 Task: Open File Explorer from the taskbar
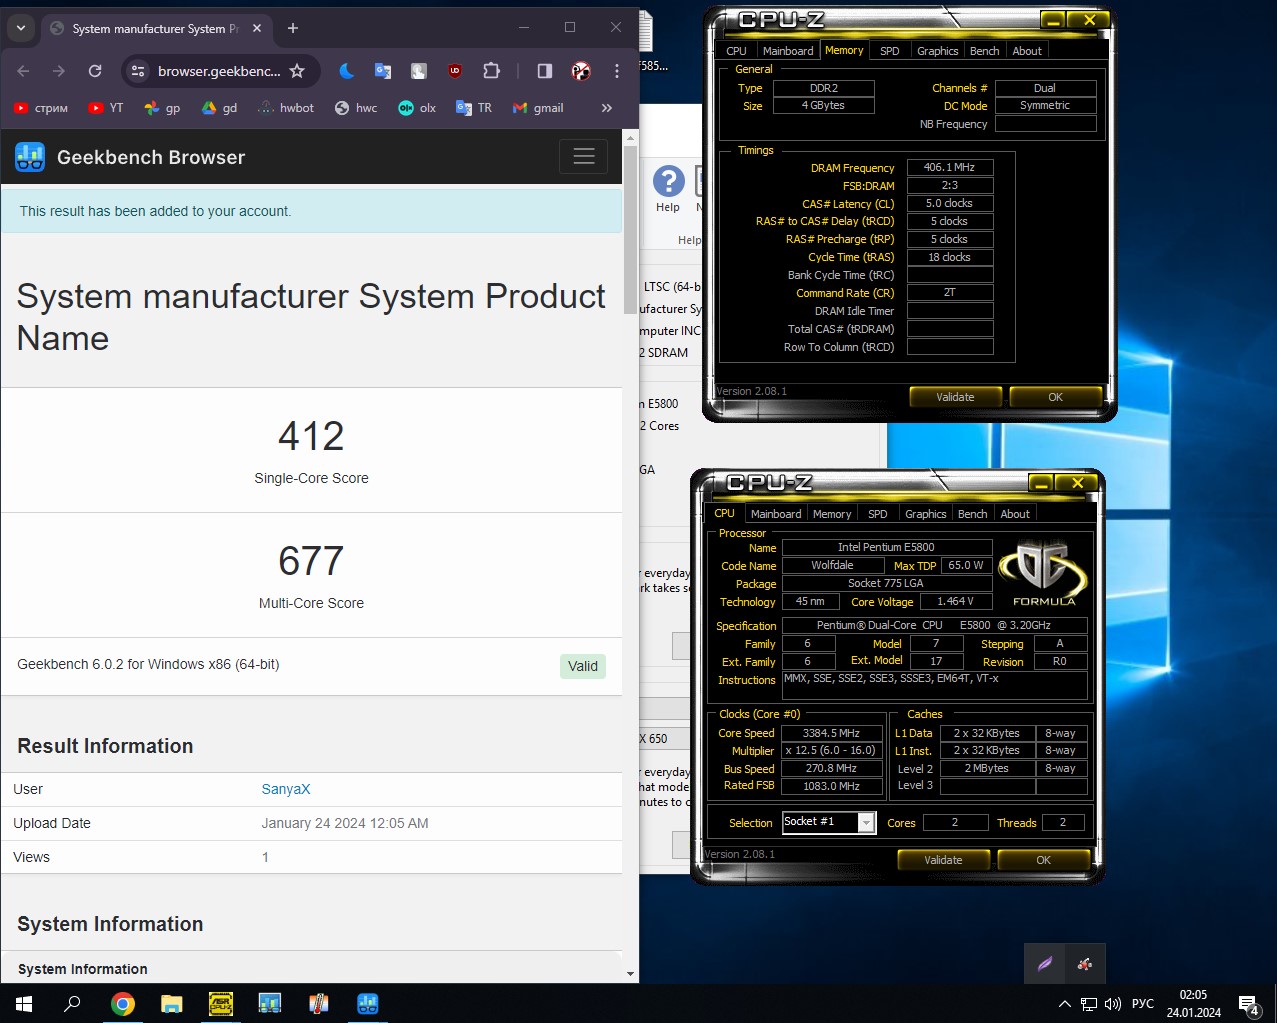[171, 1003]
